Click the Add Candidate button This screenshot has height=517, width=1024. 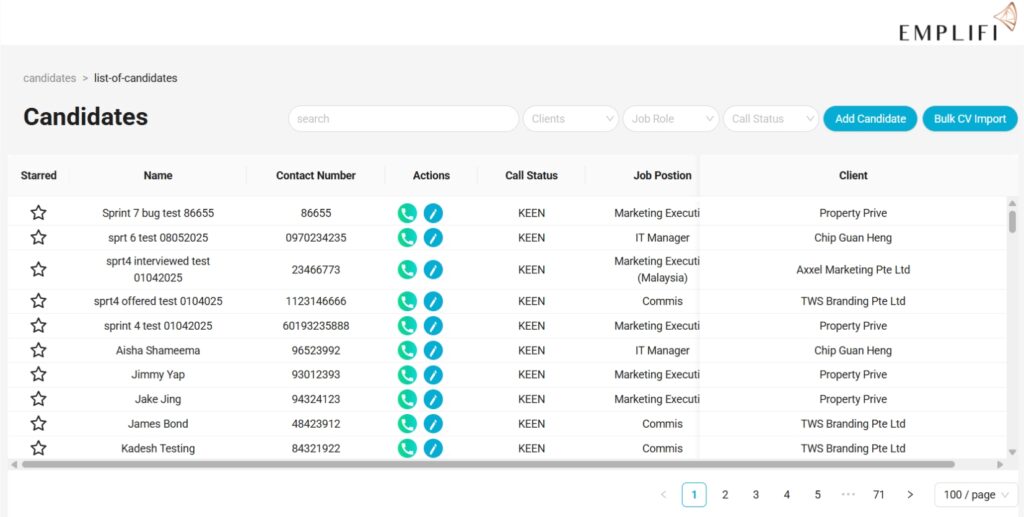tap(870, 119)
